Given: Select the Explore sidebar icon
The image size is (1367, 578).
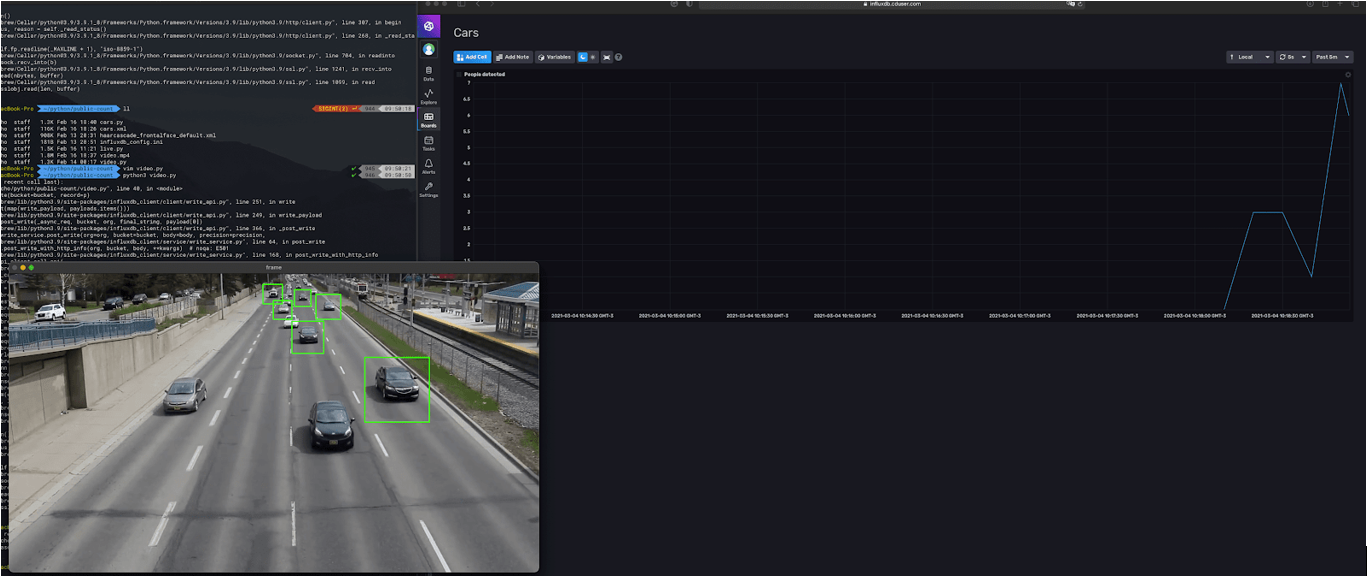Looking at the screenshot, I should point(429,97).
